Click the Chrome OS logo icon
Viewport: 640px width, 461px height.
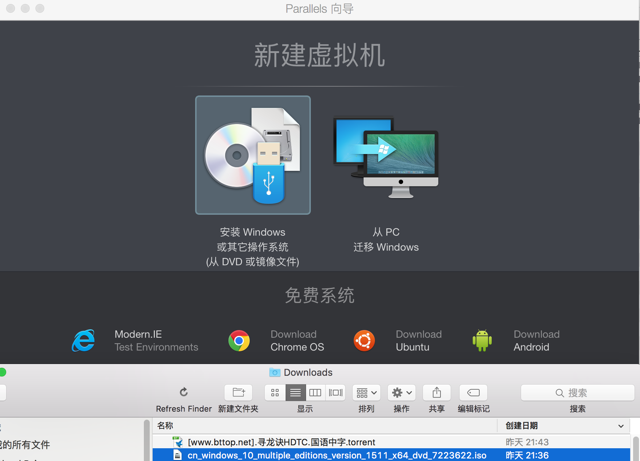click(239, 341)
